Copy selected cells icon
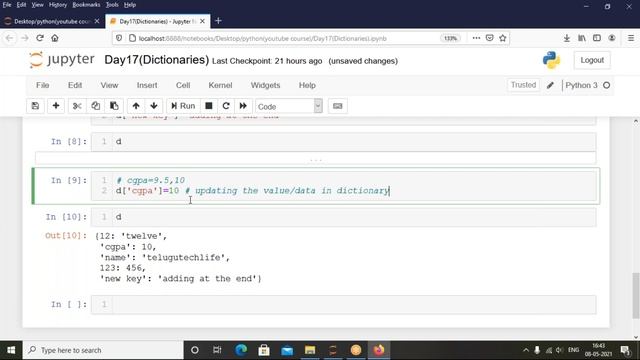The width and height of the screenshot is (640, 360). (x=96, y=106)
